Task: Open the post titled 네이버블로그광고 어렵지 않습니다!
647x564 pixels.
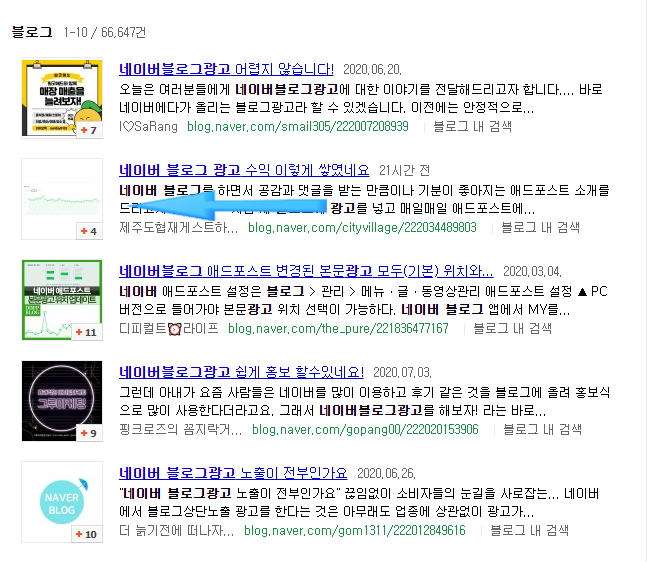Action: pos(226,69)
